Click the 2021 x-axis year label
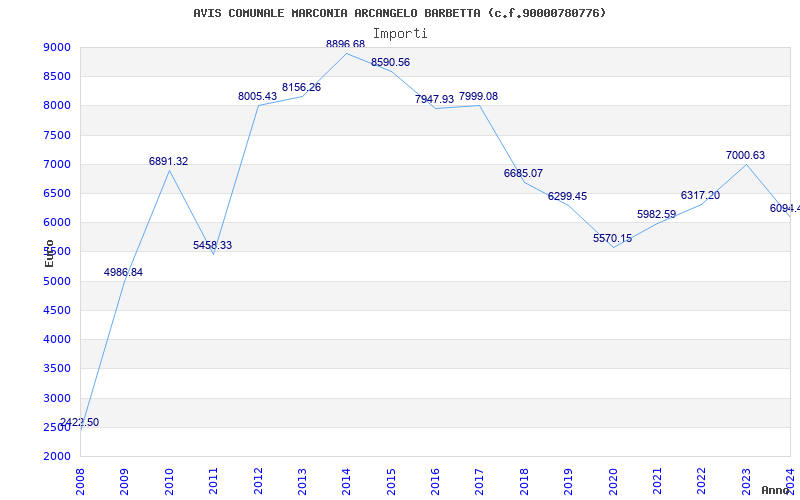 [657, 482]
